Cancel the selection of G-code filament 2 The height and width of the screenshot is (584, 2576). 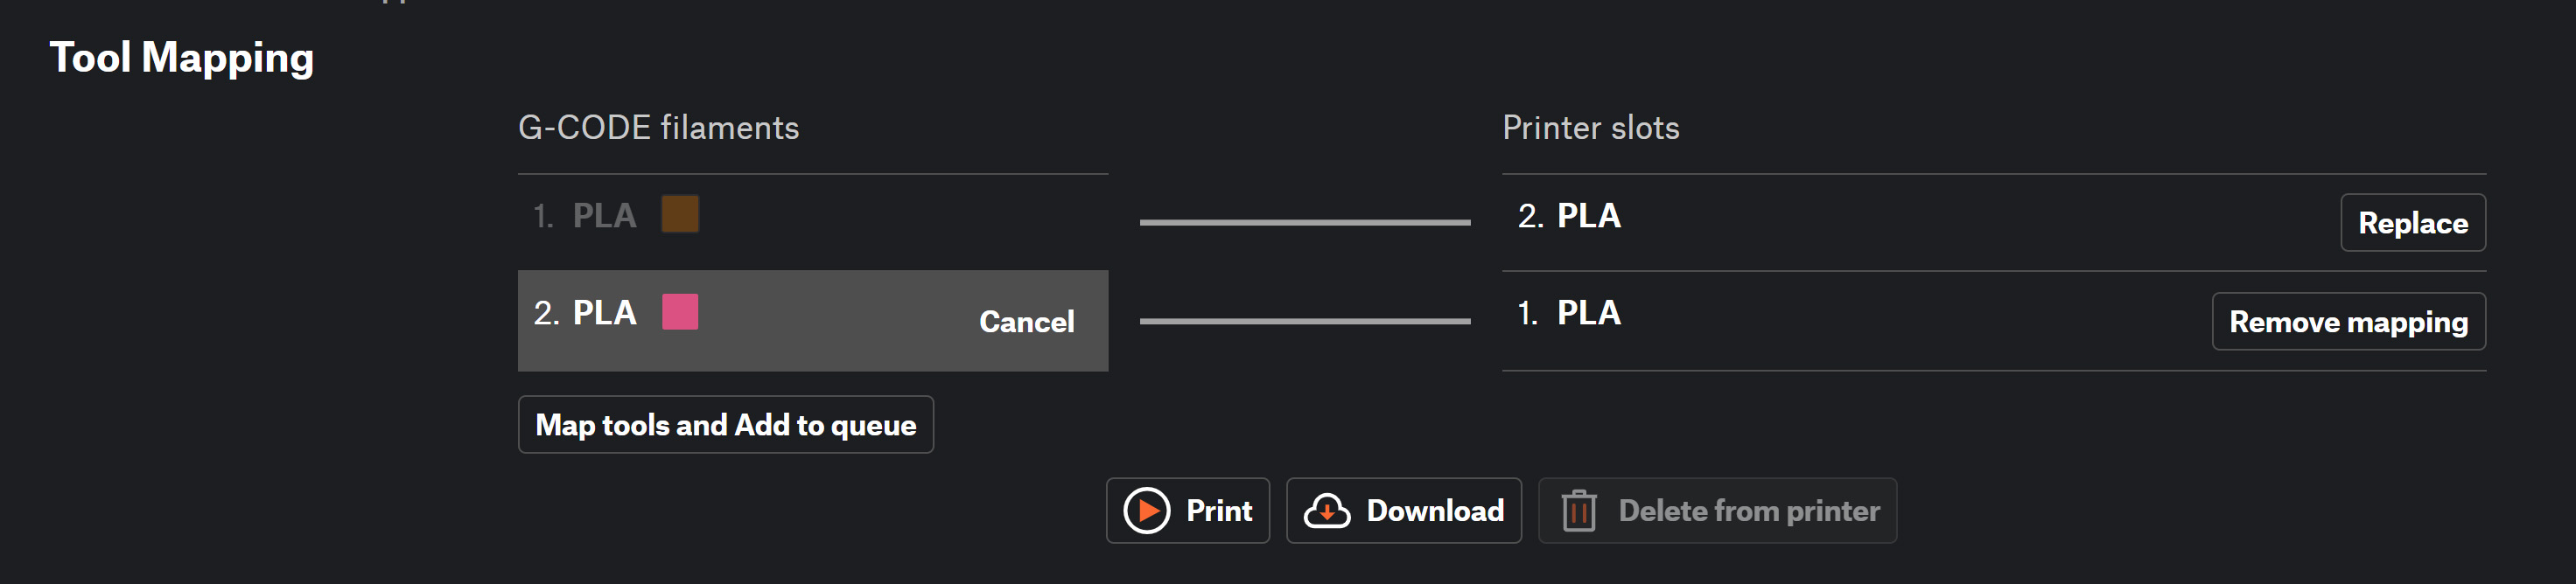[x=1026, y=322]
